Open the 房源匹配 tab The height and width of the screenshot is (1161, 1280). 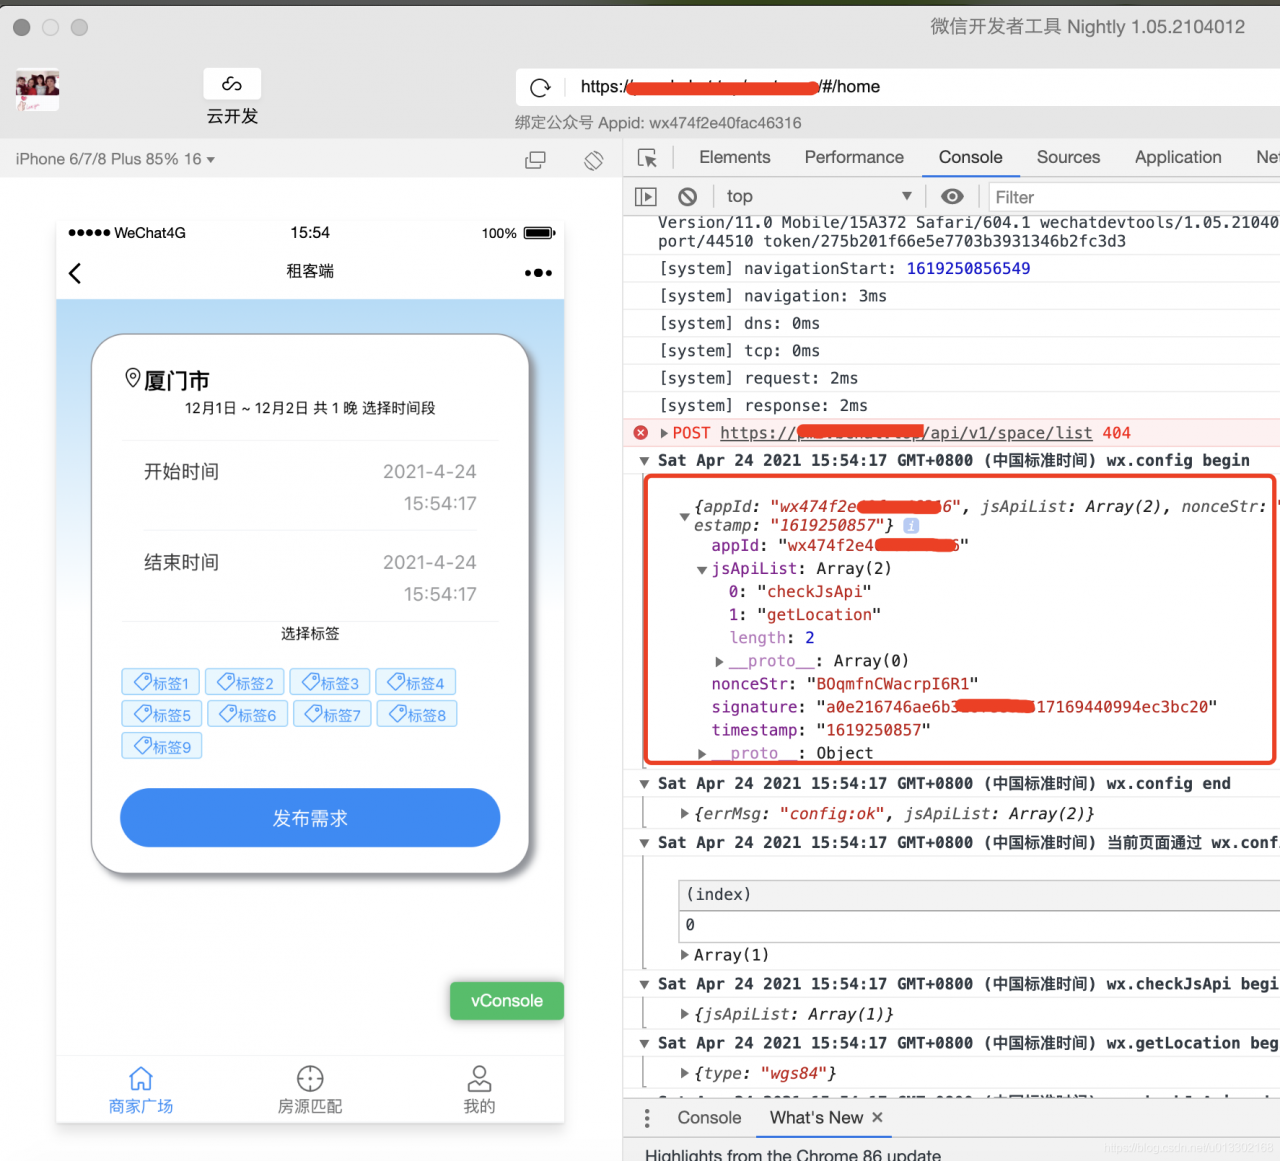[310, 1090]
